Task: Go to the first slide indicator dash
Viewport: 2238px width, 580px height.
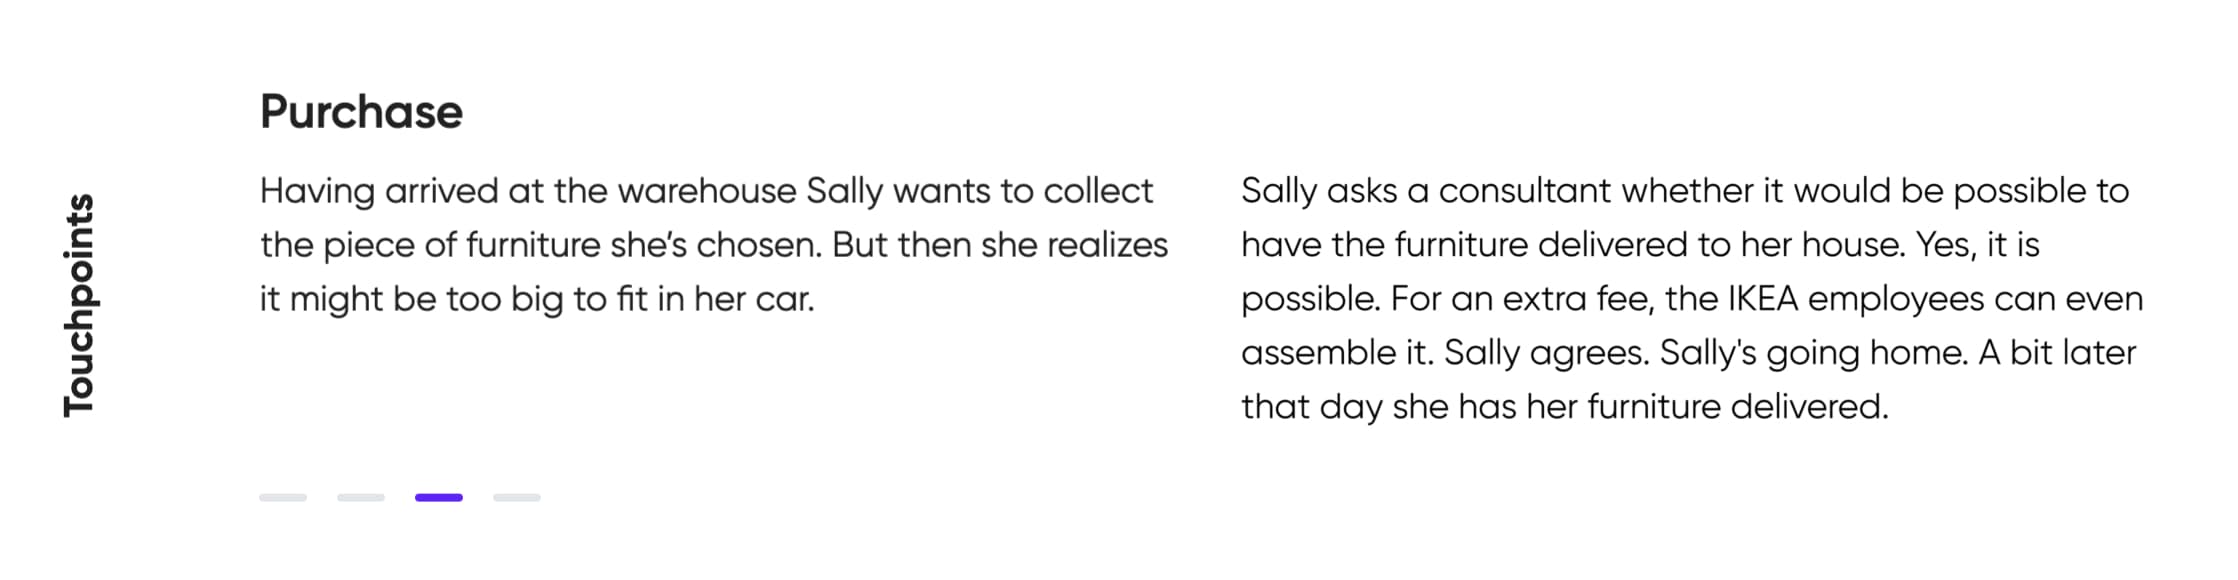Action: pyautogui.click(x=283, y=497)
